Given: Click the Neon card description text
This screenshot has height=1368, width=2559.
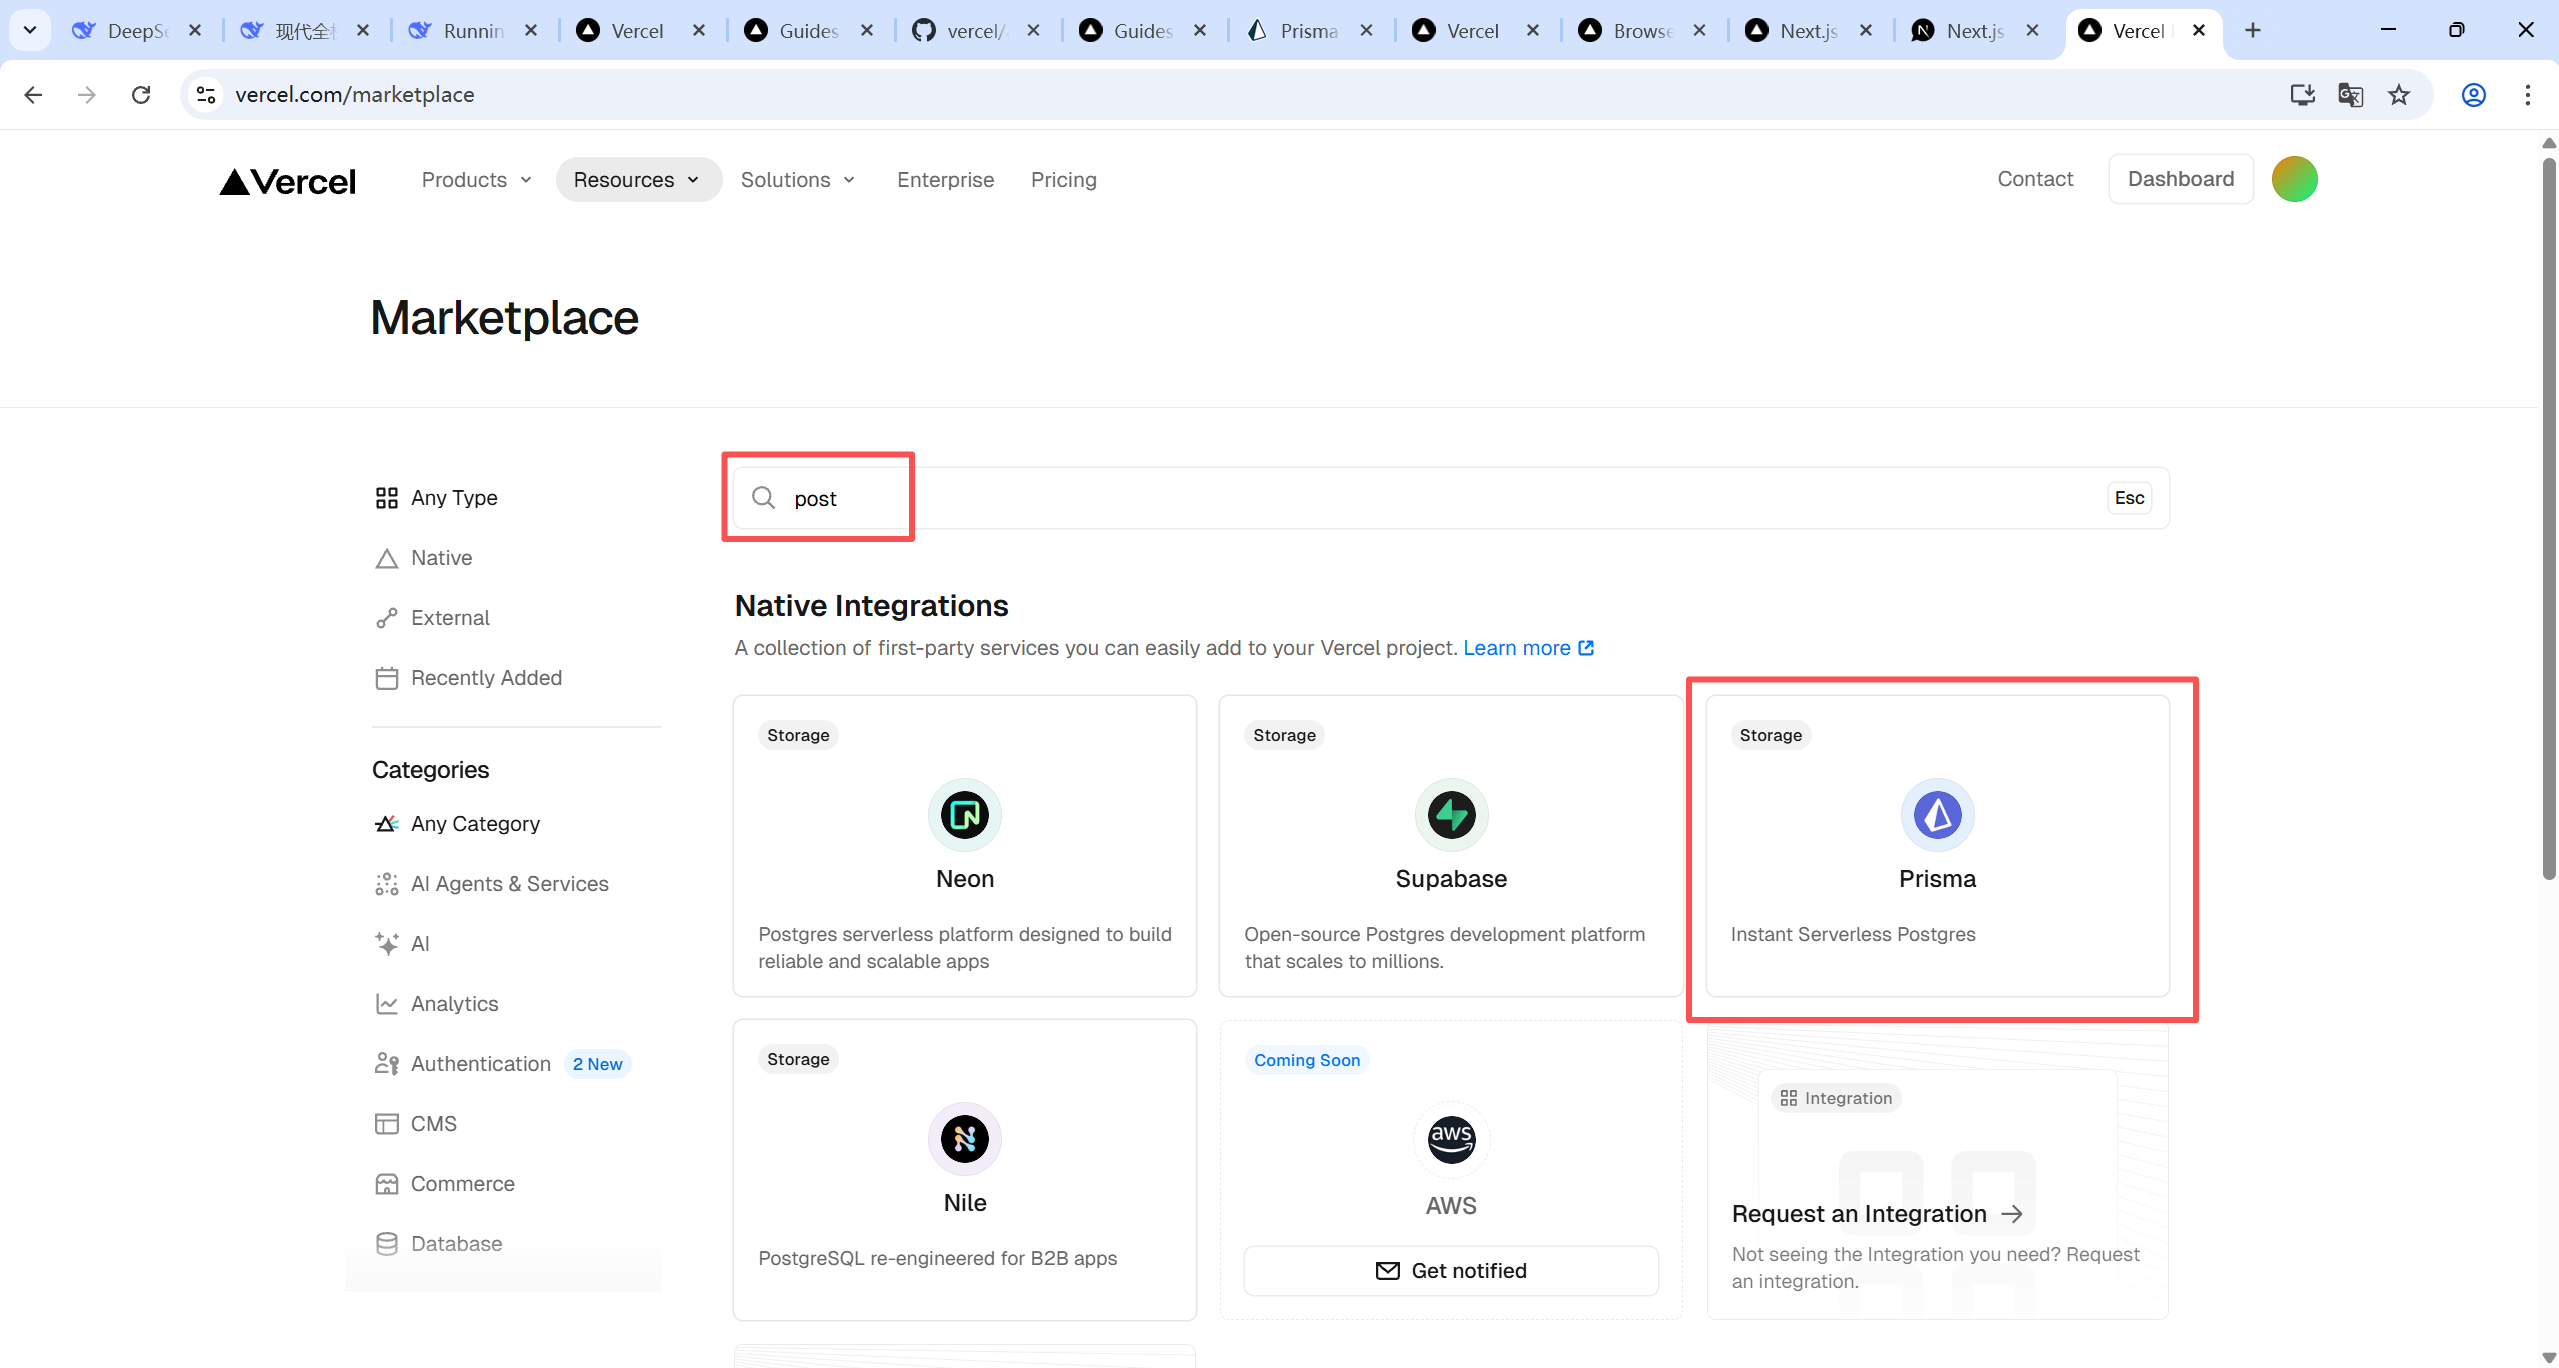Looking at the screenshot, I should [965, 948].
